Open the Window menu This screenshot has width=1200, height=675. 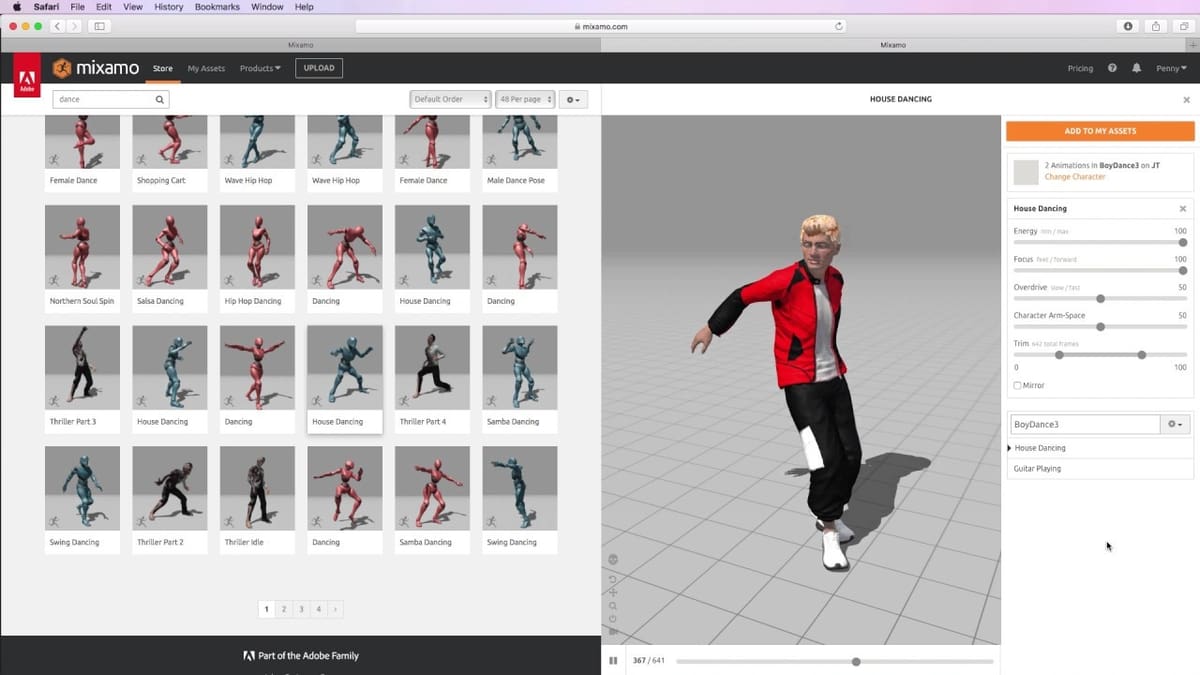pos(267,7)
